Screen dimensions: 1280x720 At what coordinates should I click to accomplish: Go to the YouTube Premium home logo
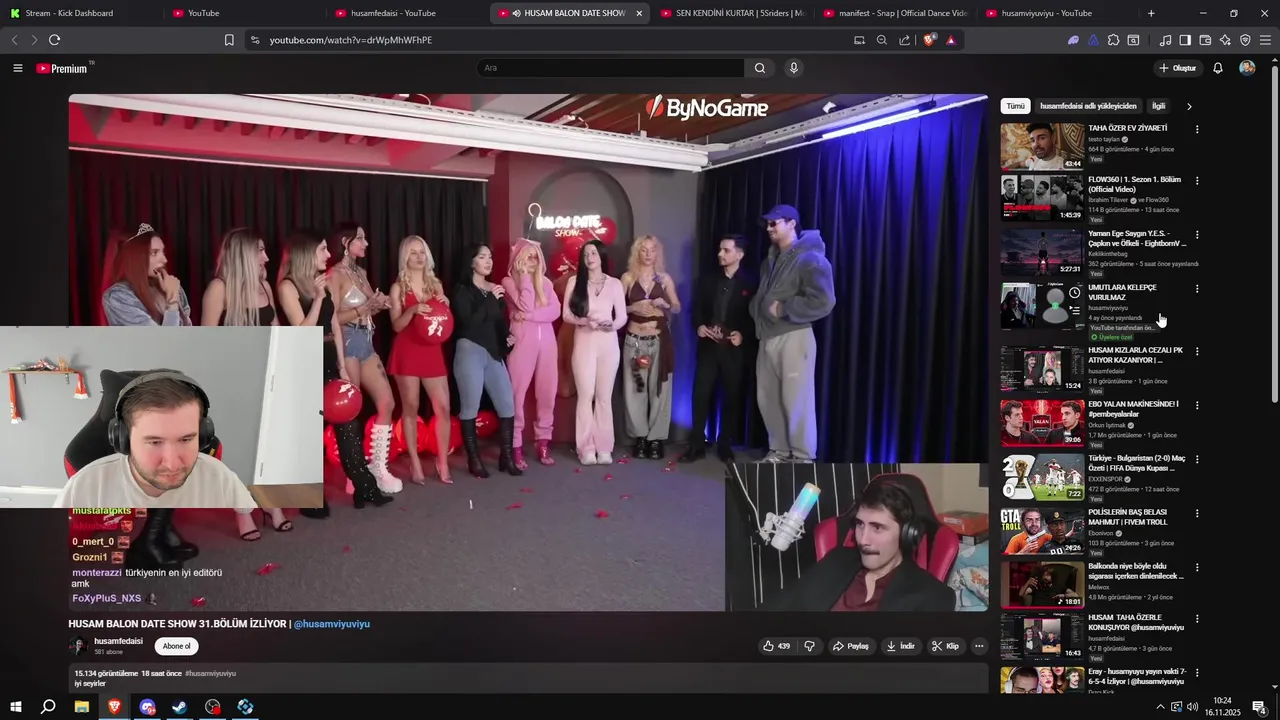click(x=64, y=68)
